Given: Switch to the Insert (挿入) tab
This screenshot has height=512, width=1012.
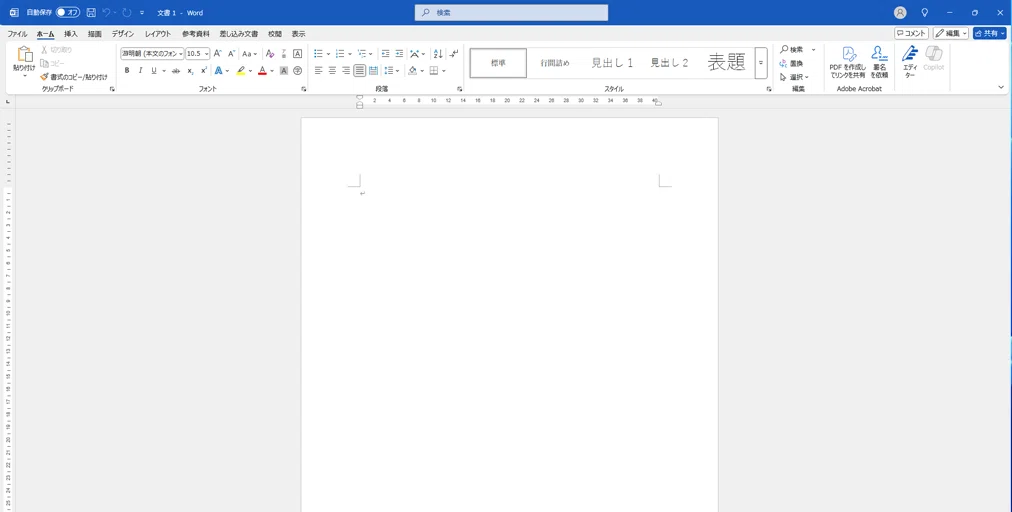Looking at the screenshot, I should pos(70,34).
